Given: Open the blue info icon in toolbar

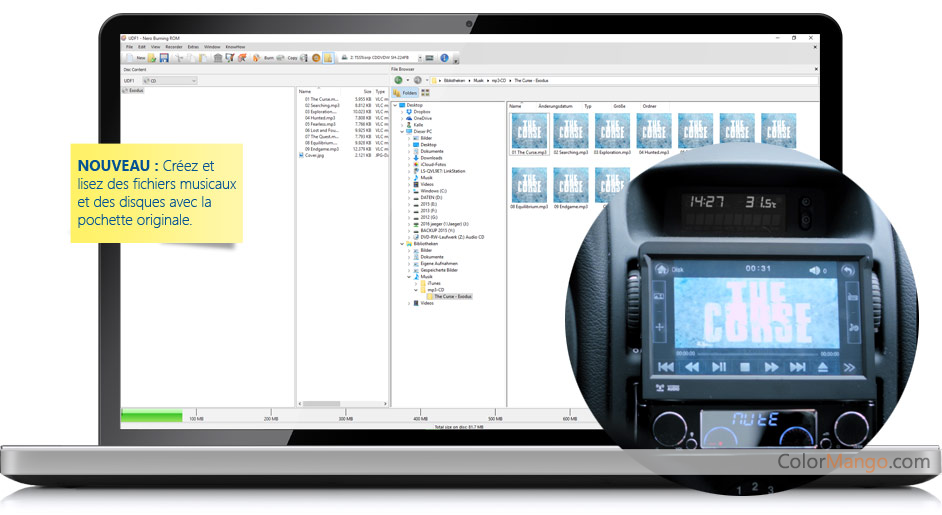Looking at the screenshot, I should pyautogui.click(x=445, y=58).
